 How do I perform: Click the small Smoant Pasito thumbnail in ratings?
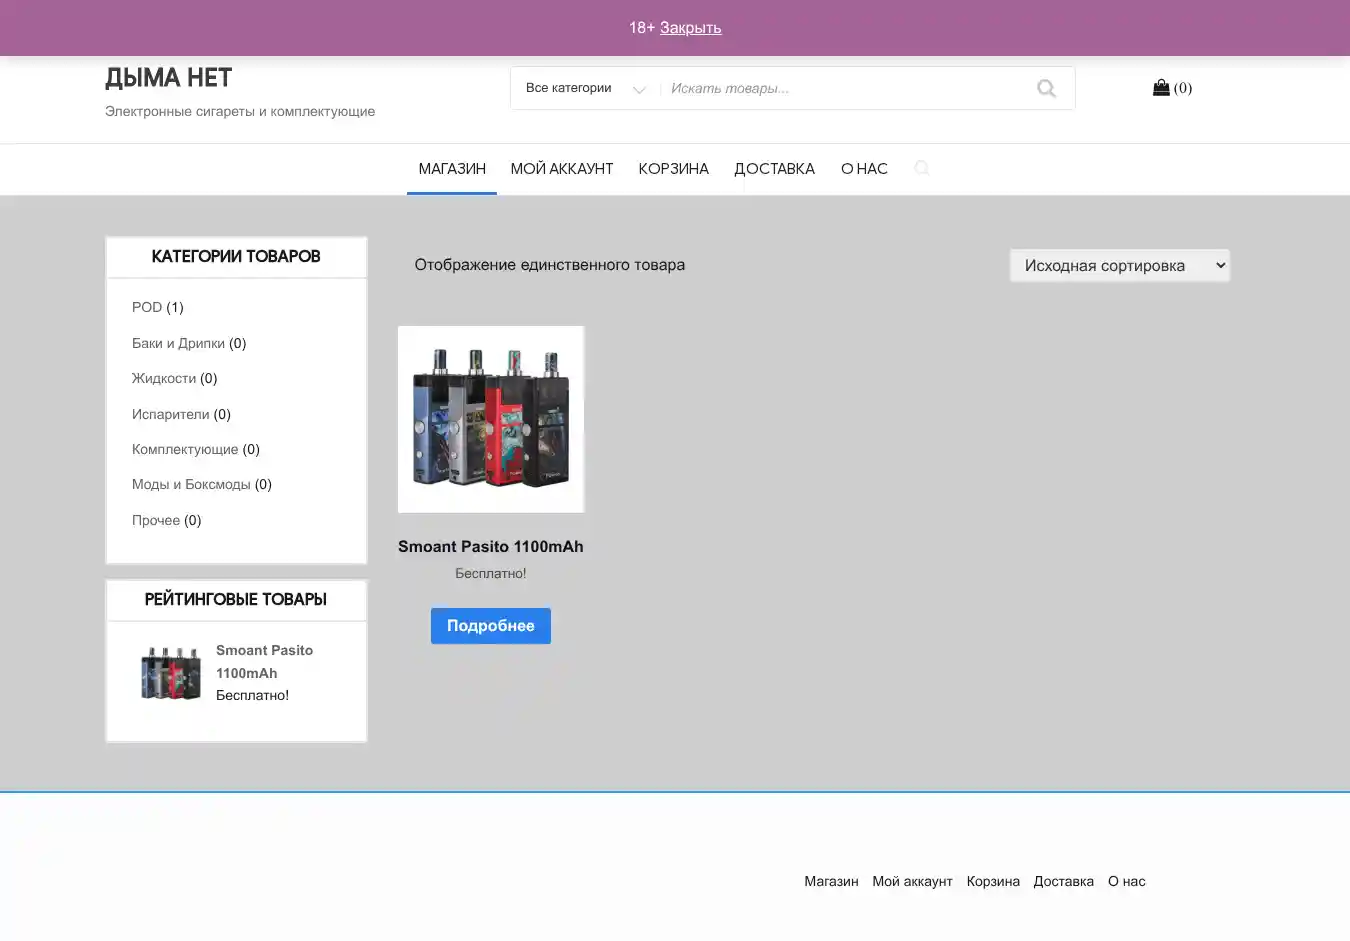point(171,673)
